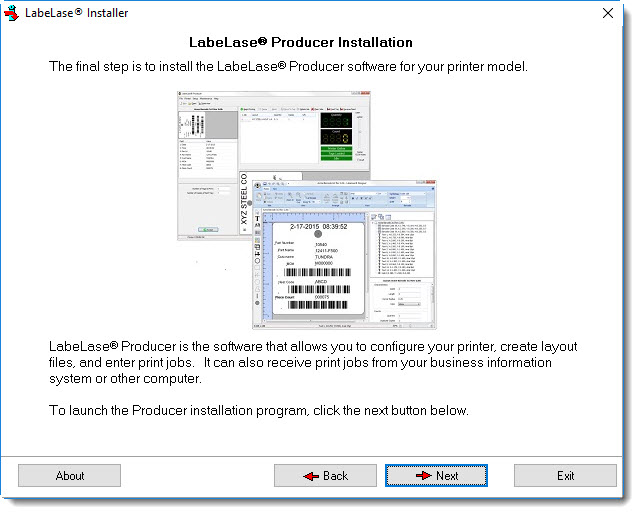Click the LabeLase installer title bar icon
The image size is (639, 514).
[x=11, y=13]
